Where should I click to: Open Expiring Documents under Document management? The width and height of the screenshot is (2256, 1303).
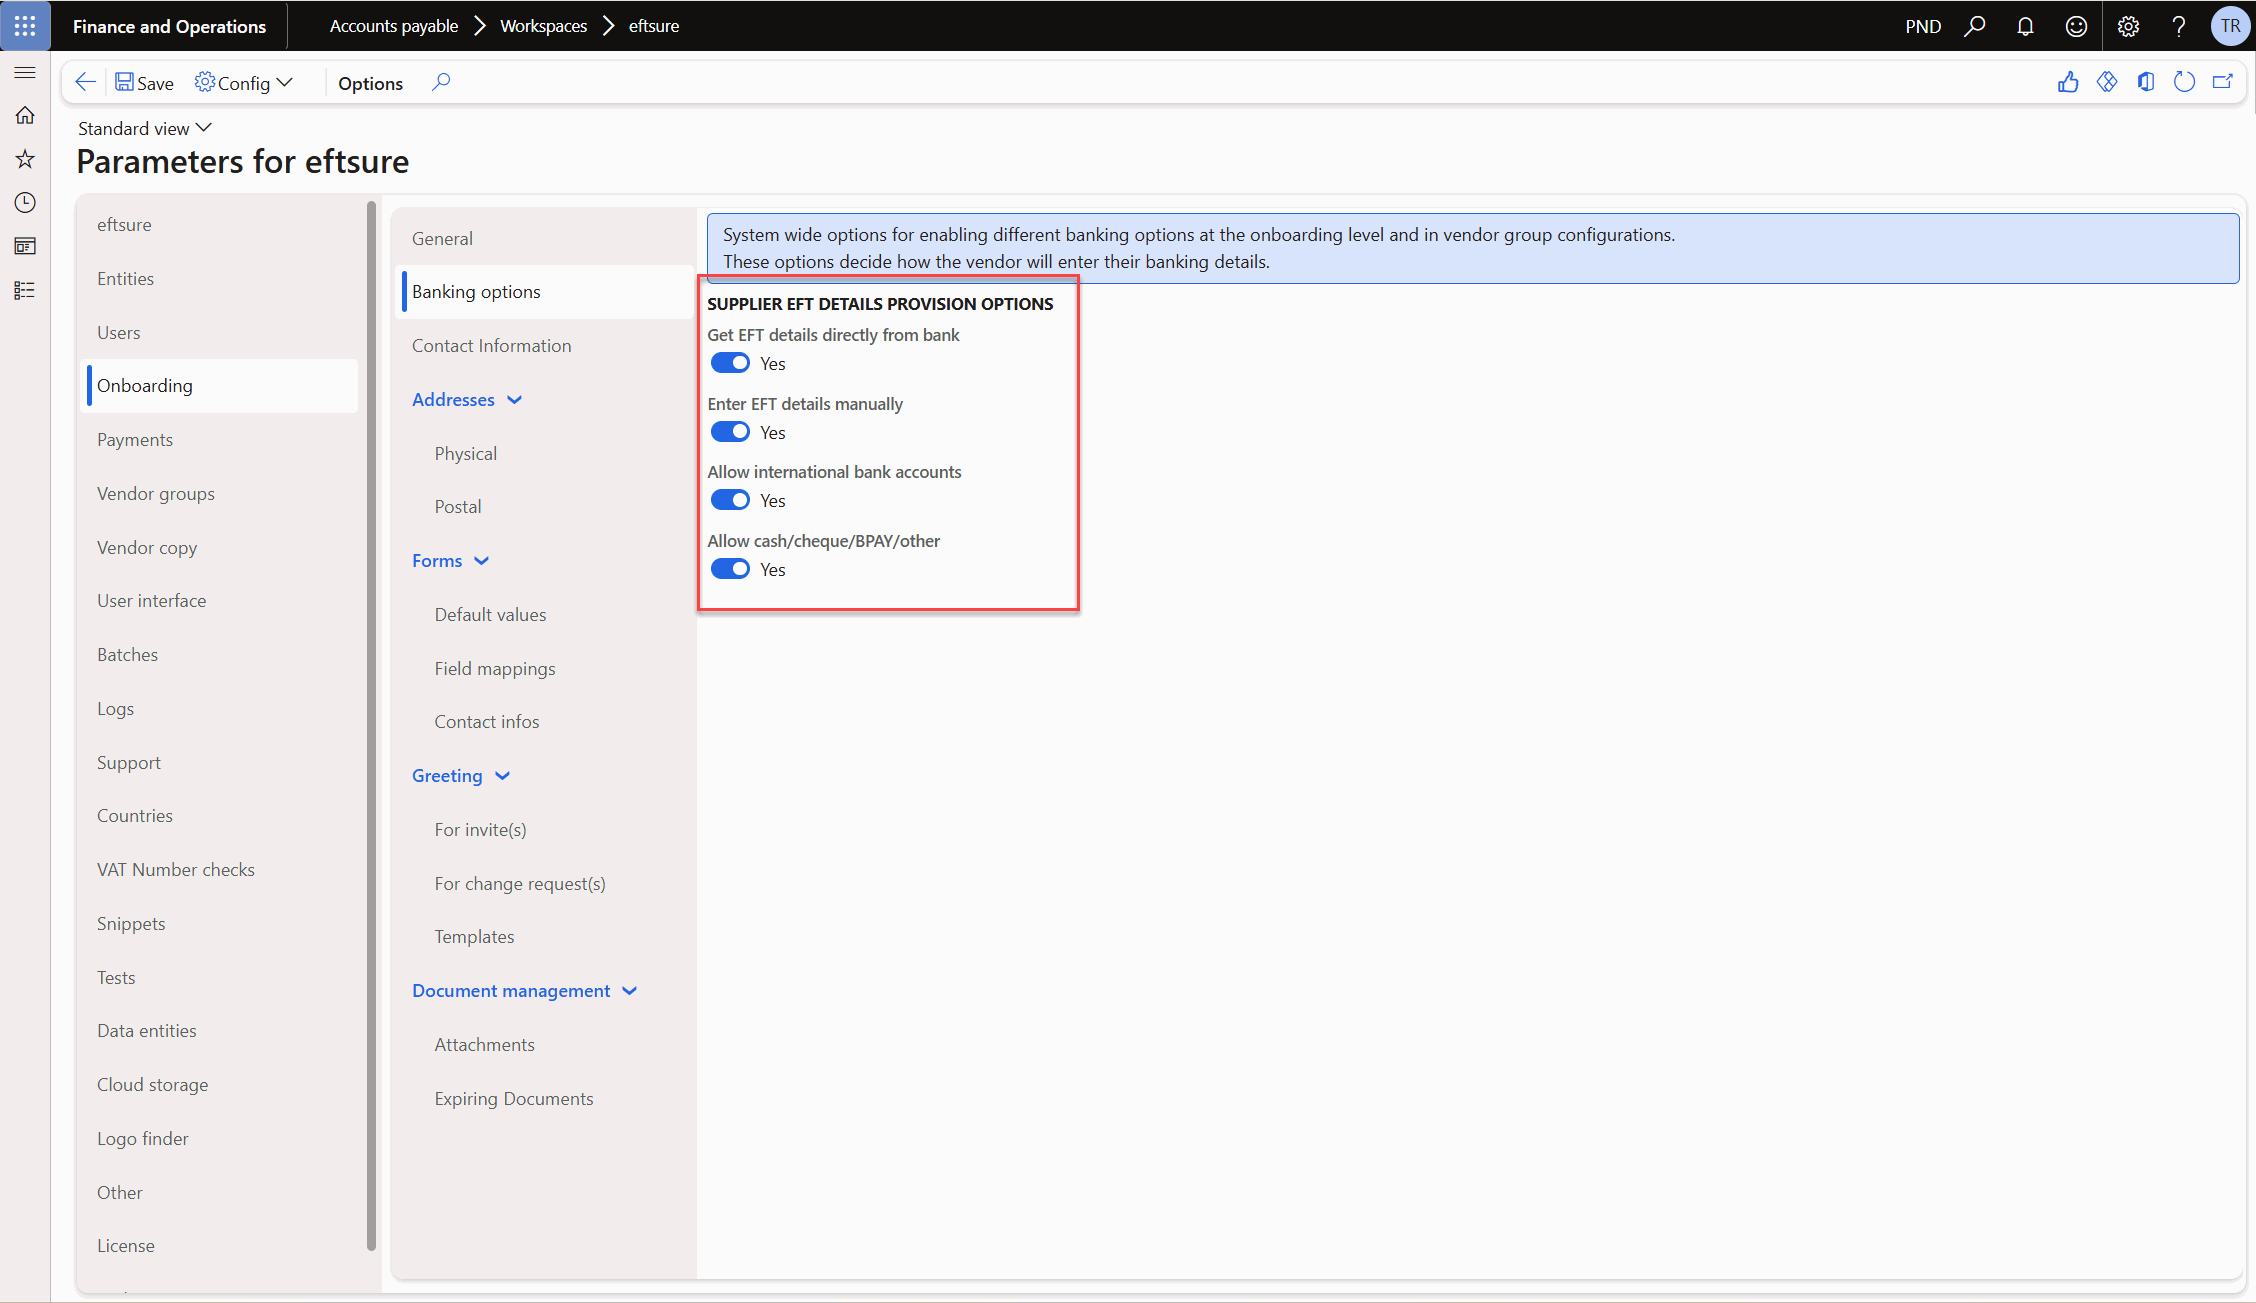pyautogui.click(x=513, y=1099)
